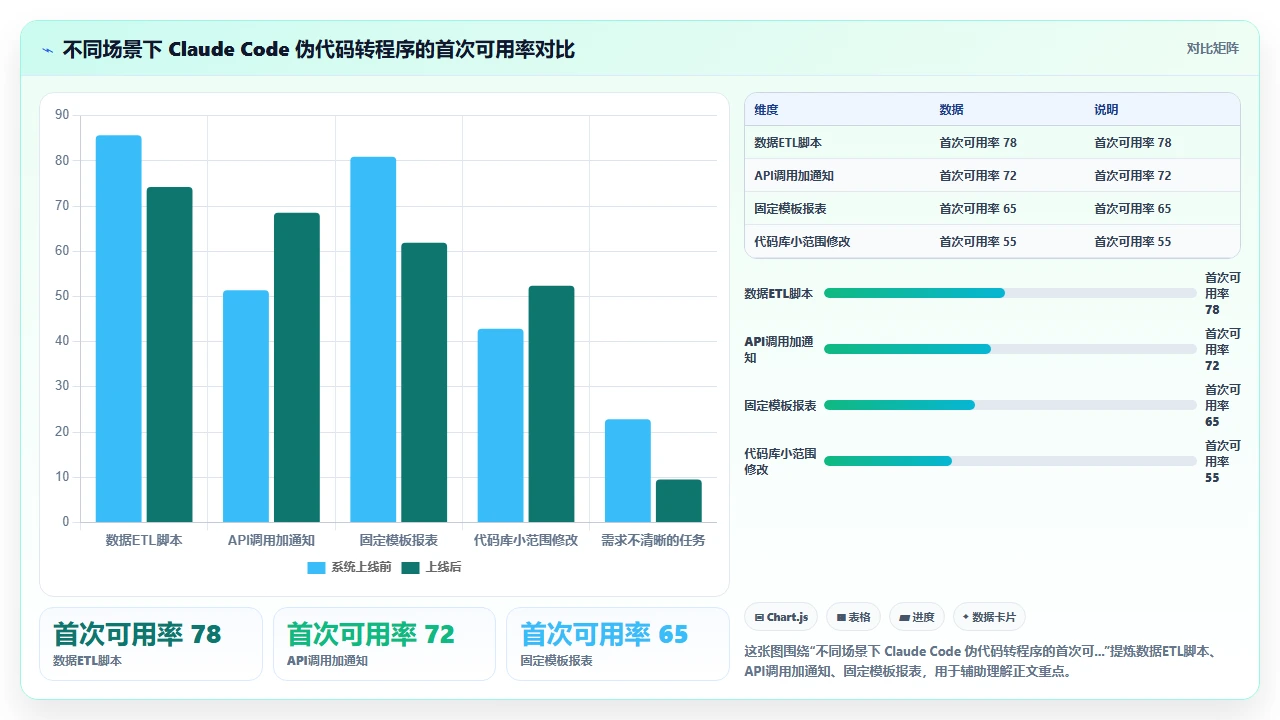Image resolution: width=1280 pixels, height=720 pixels.
Task: Click the 0 tick label on the y-axis
Action: coord(66,522)
